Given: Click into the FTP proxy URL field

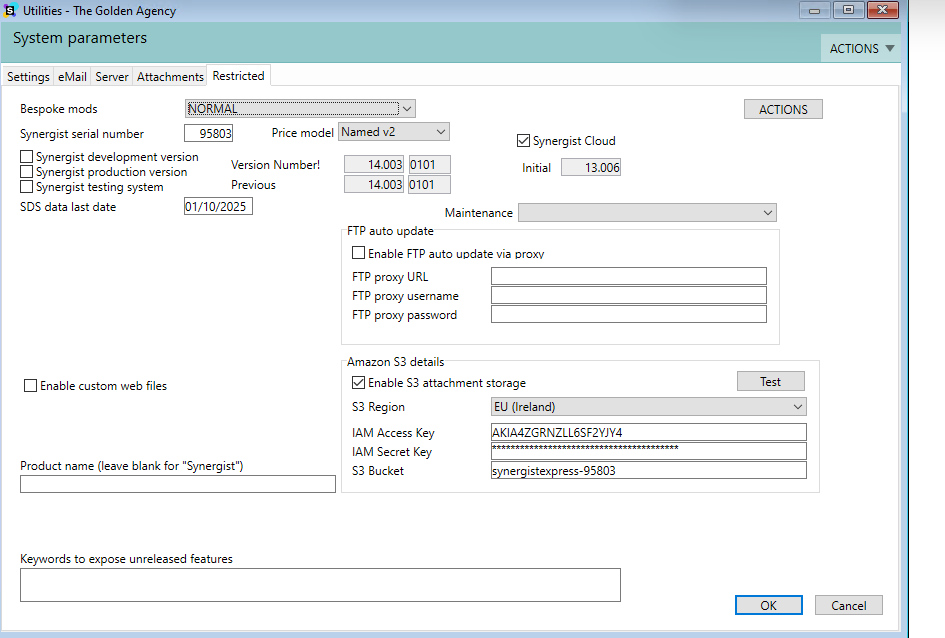Looking at the screenshot, I should pos(628,277).
